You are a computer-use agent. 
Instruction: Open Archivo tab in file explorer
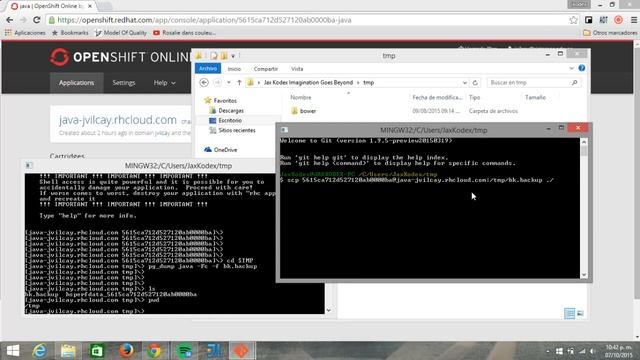(208, 69)
